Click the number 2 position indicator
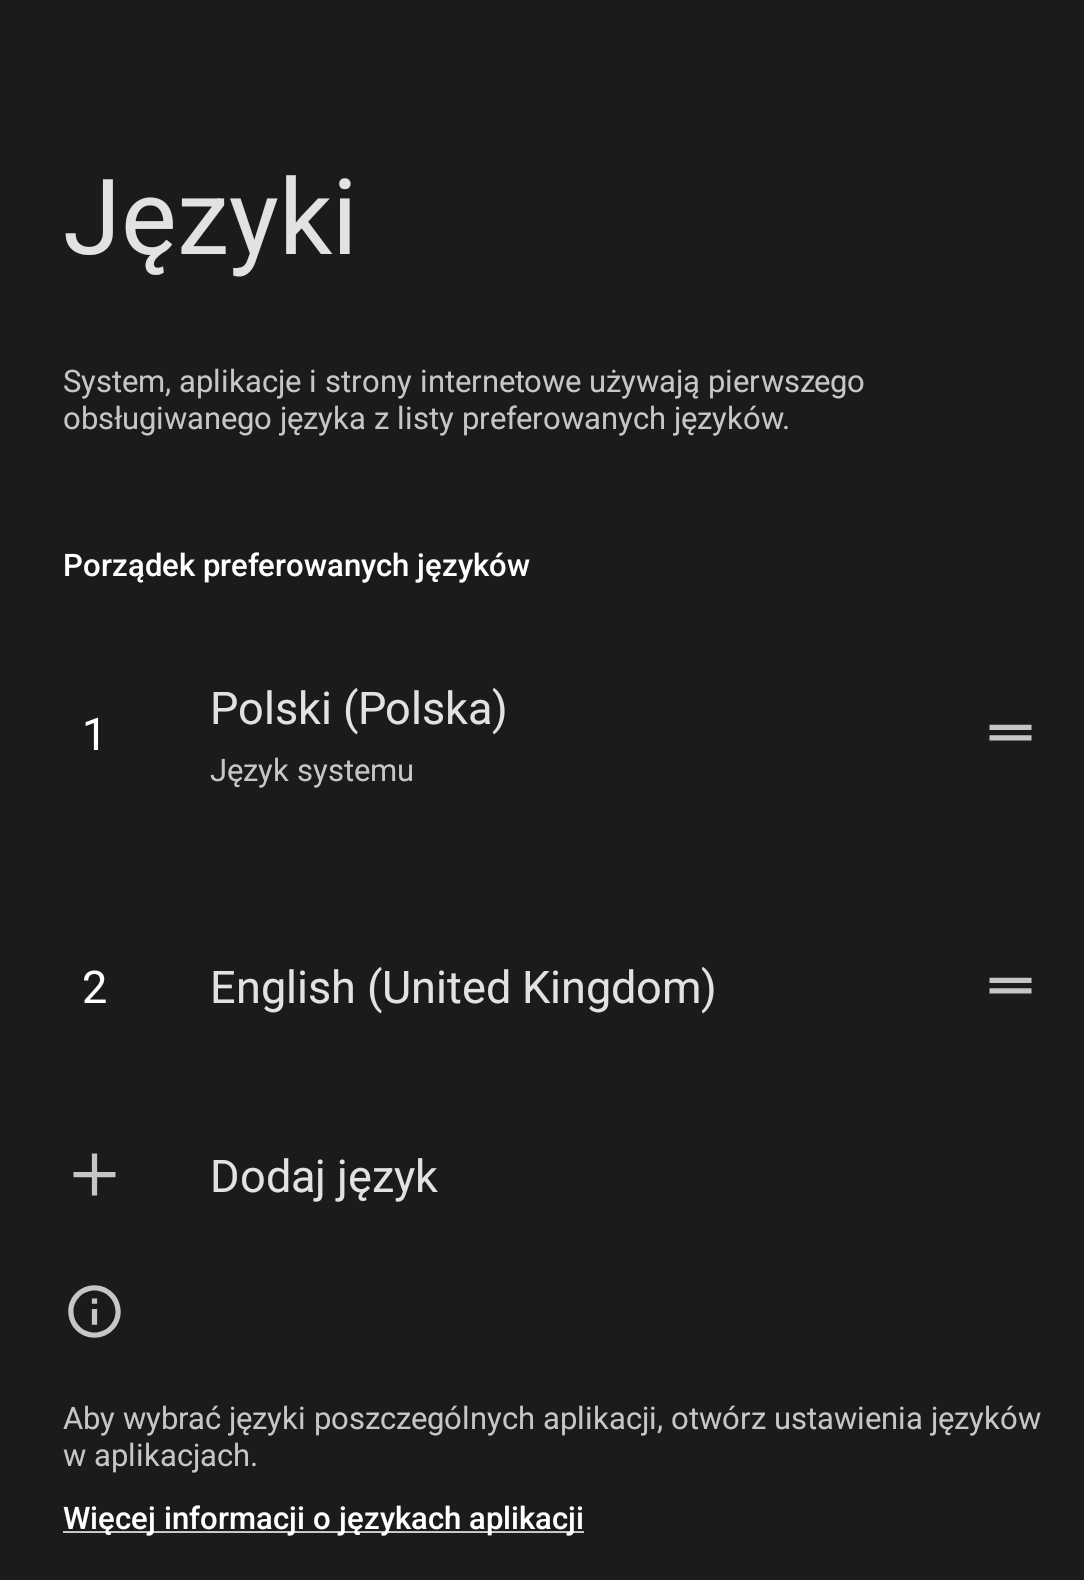 tap(94, 988)
